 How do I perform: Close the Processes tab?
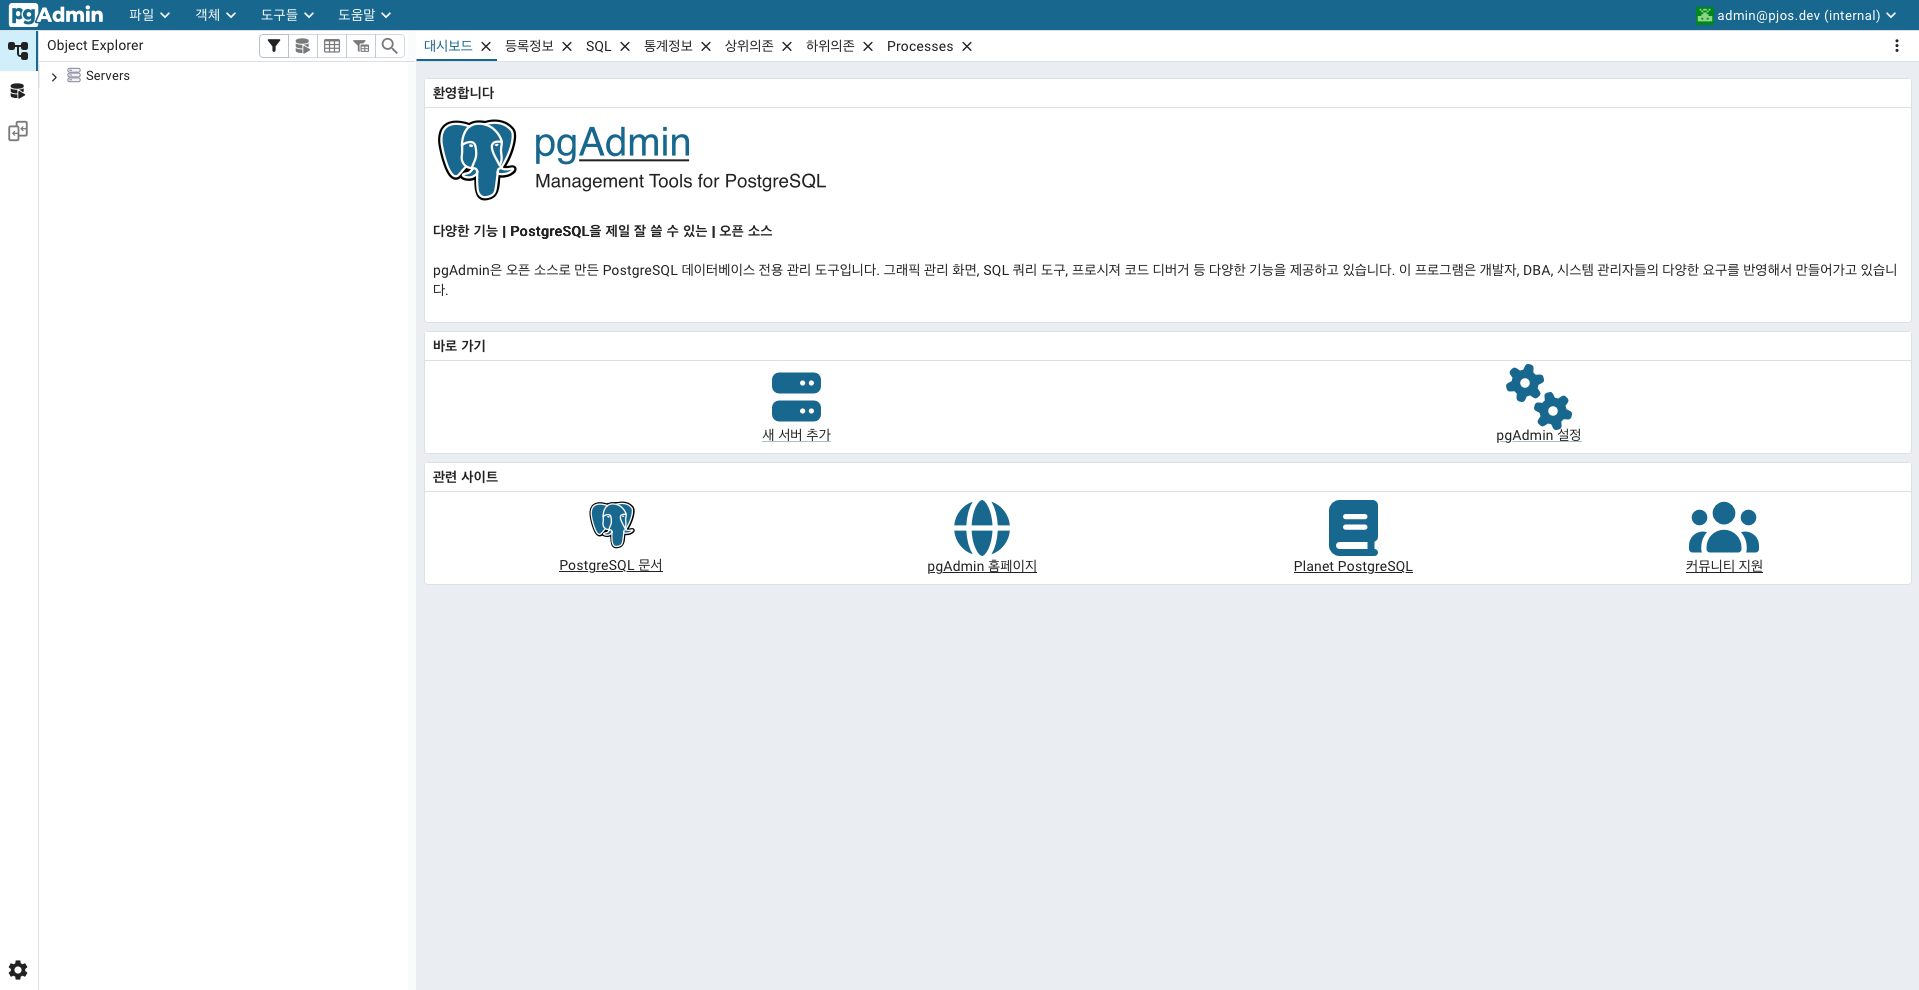tap(967, 46)
